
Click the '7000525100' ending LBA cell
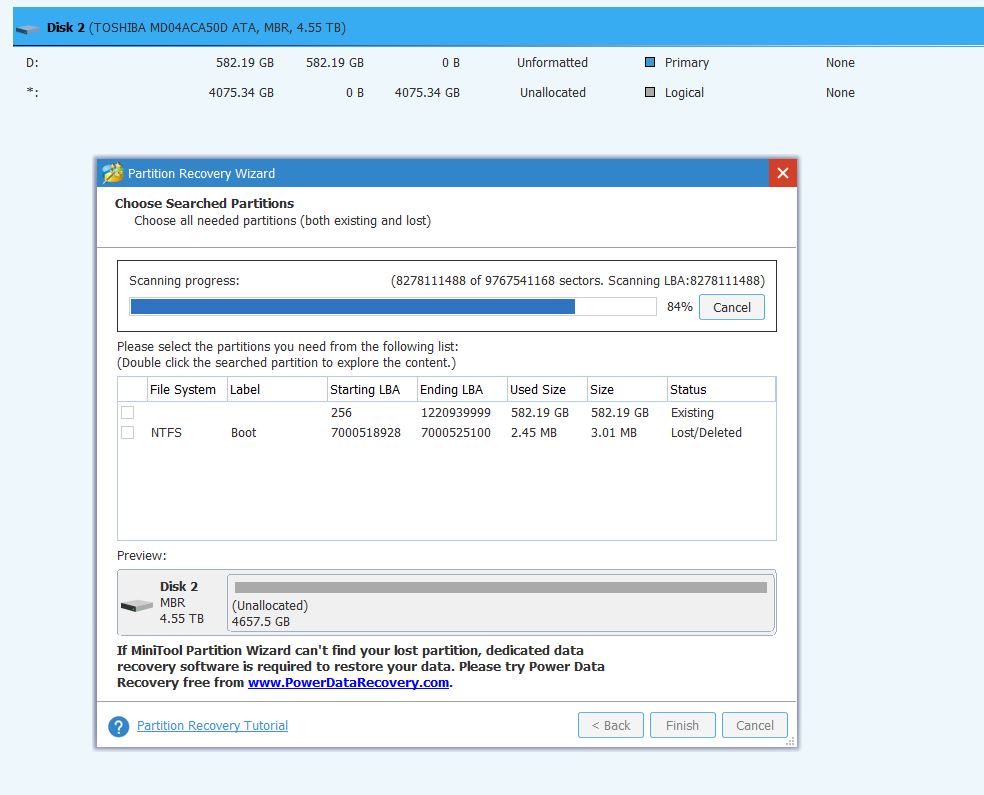pos(456,432)
